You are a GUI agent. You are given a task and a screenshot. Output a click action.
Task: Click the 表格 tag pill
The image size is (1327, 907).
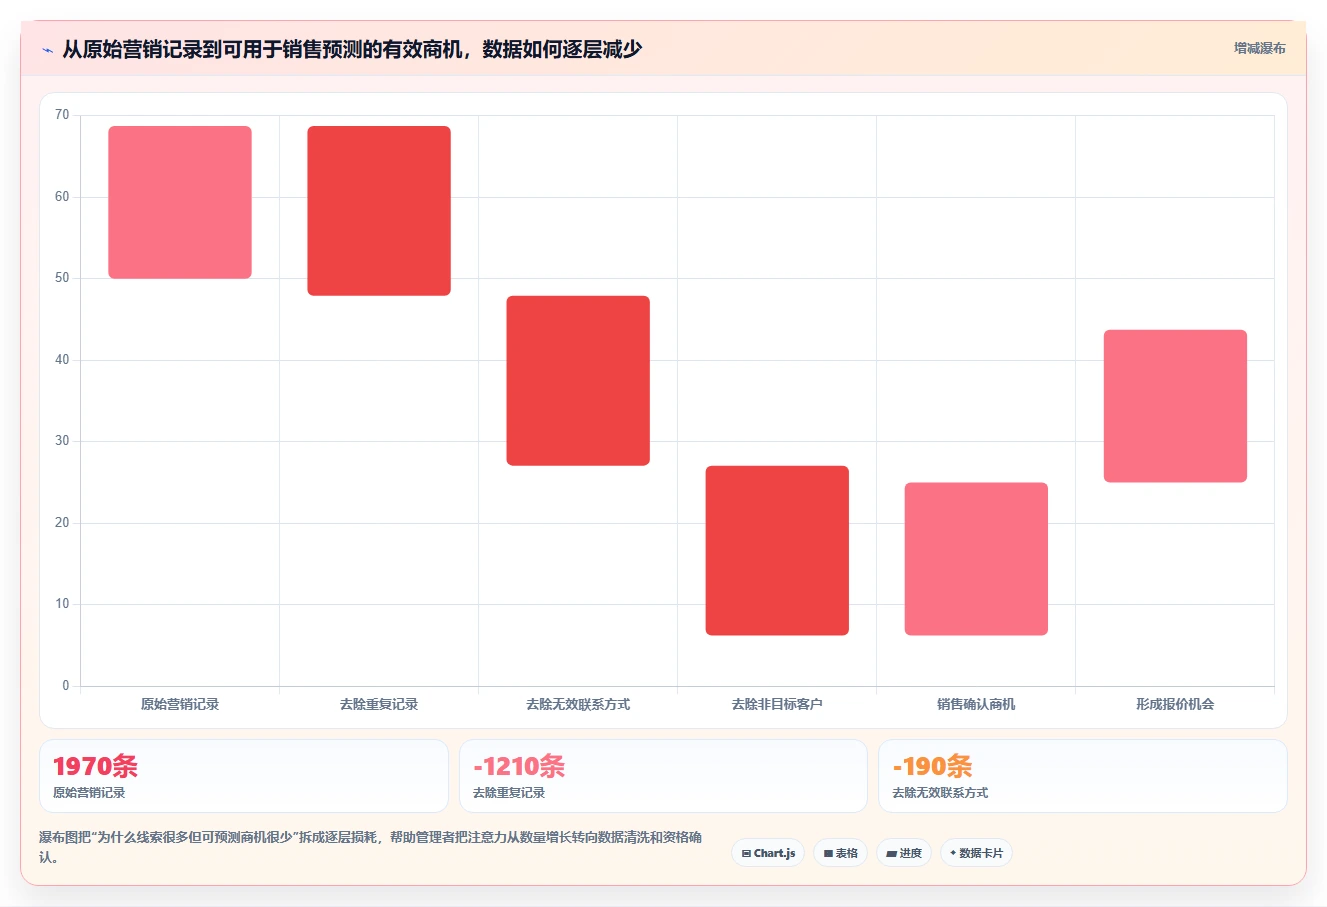coord(841,853)
